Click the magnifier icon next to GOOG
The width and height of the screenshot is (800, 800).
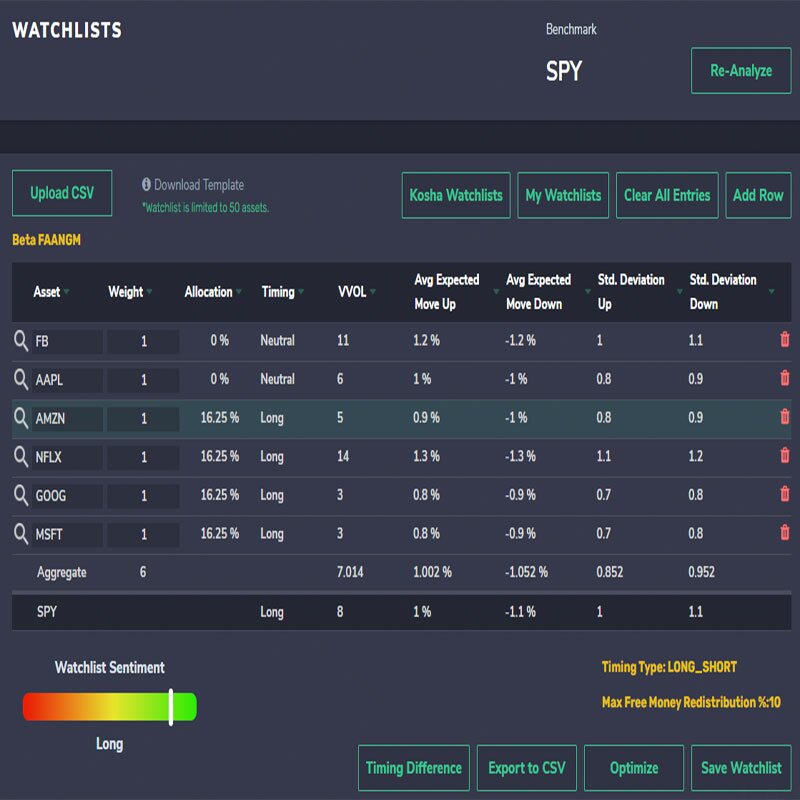click(20, 495)
